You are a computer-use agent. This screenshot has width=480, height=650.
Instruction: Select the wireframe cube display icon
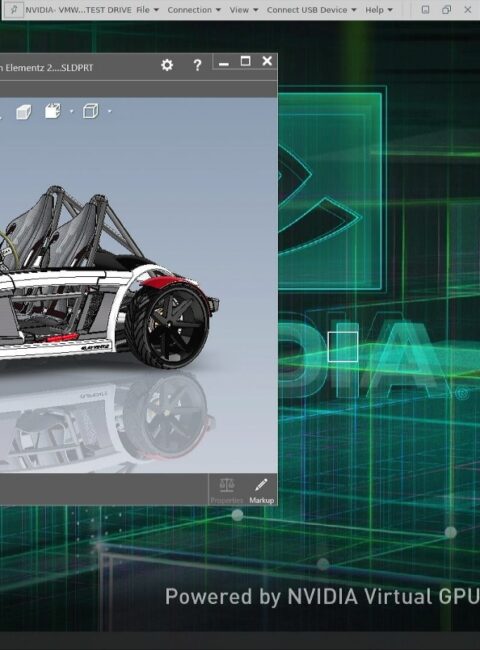90,111
